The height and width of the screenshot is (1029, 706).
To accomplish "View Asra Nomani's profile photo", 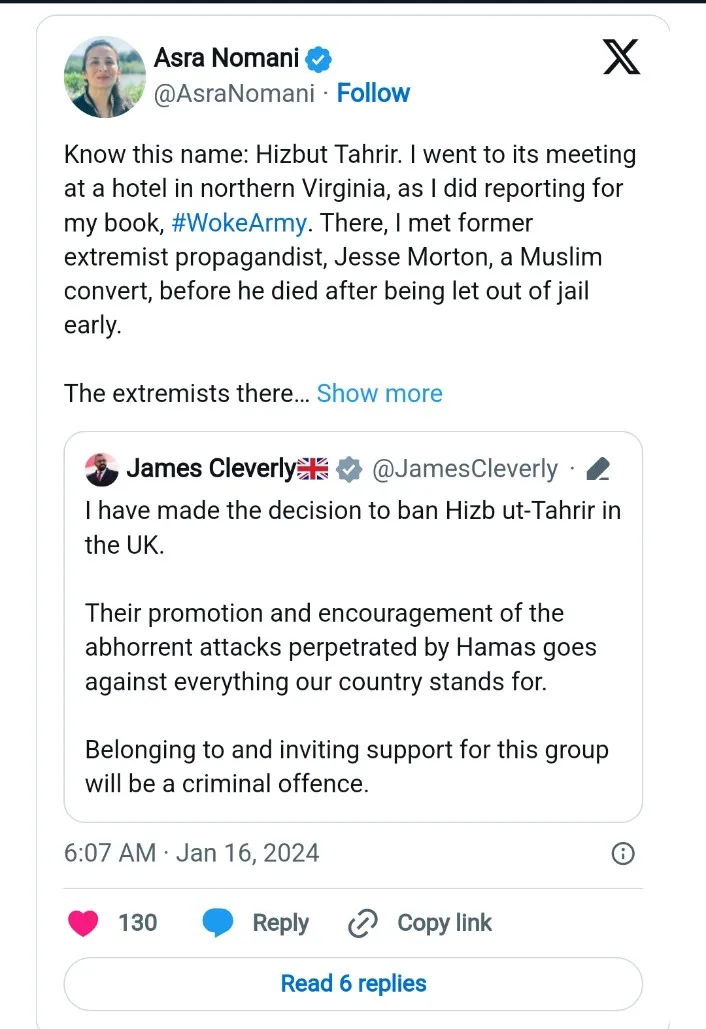I will (105, 77).
